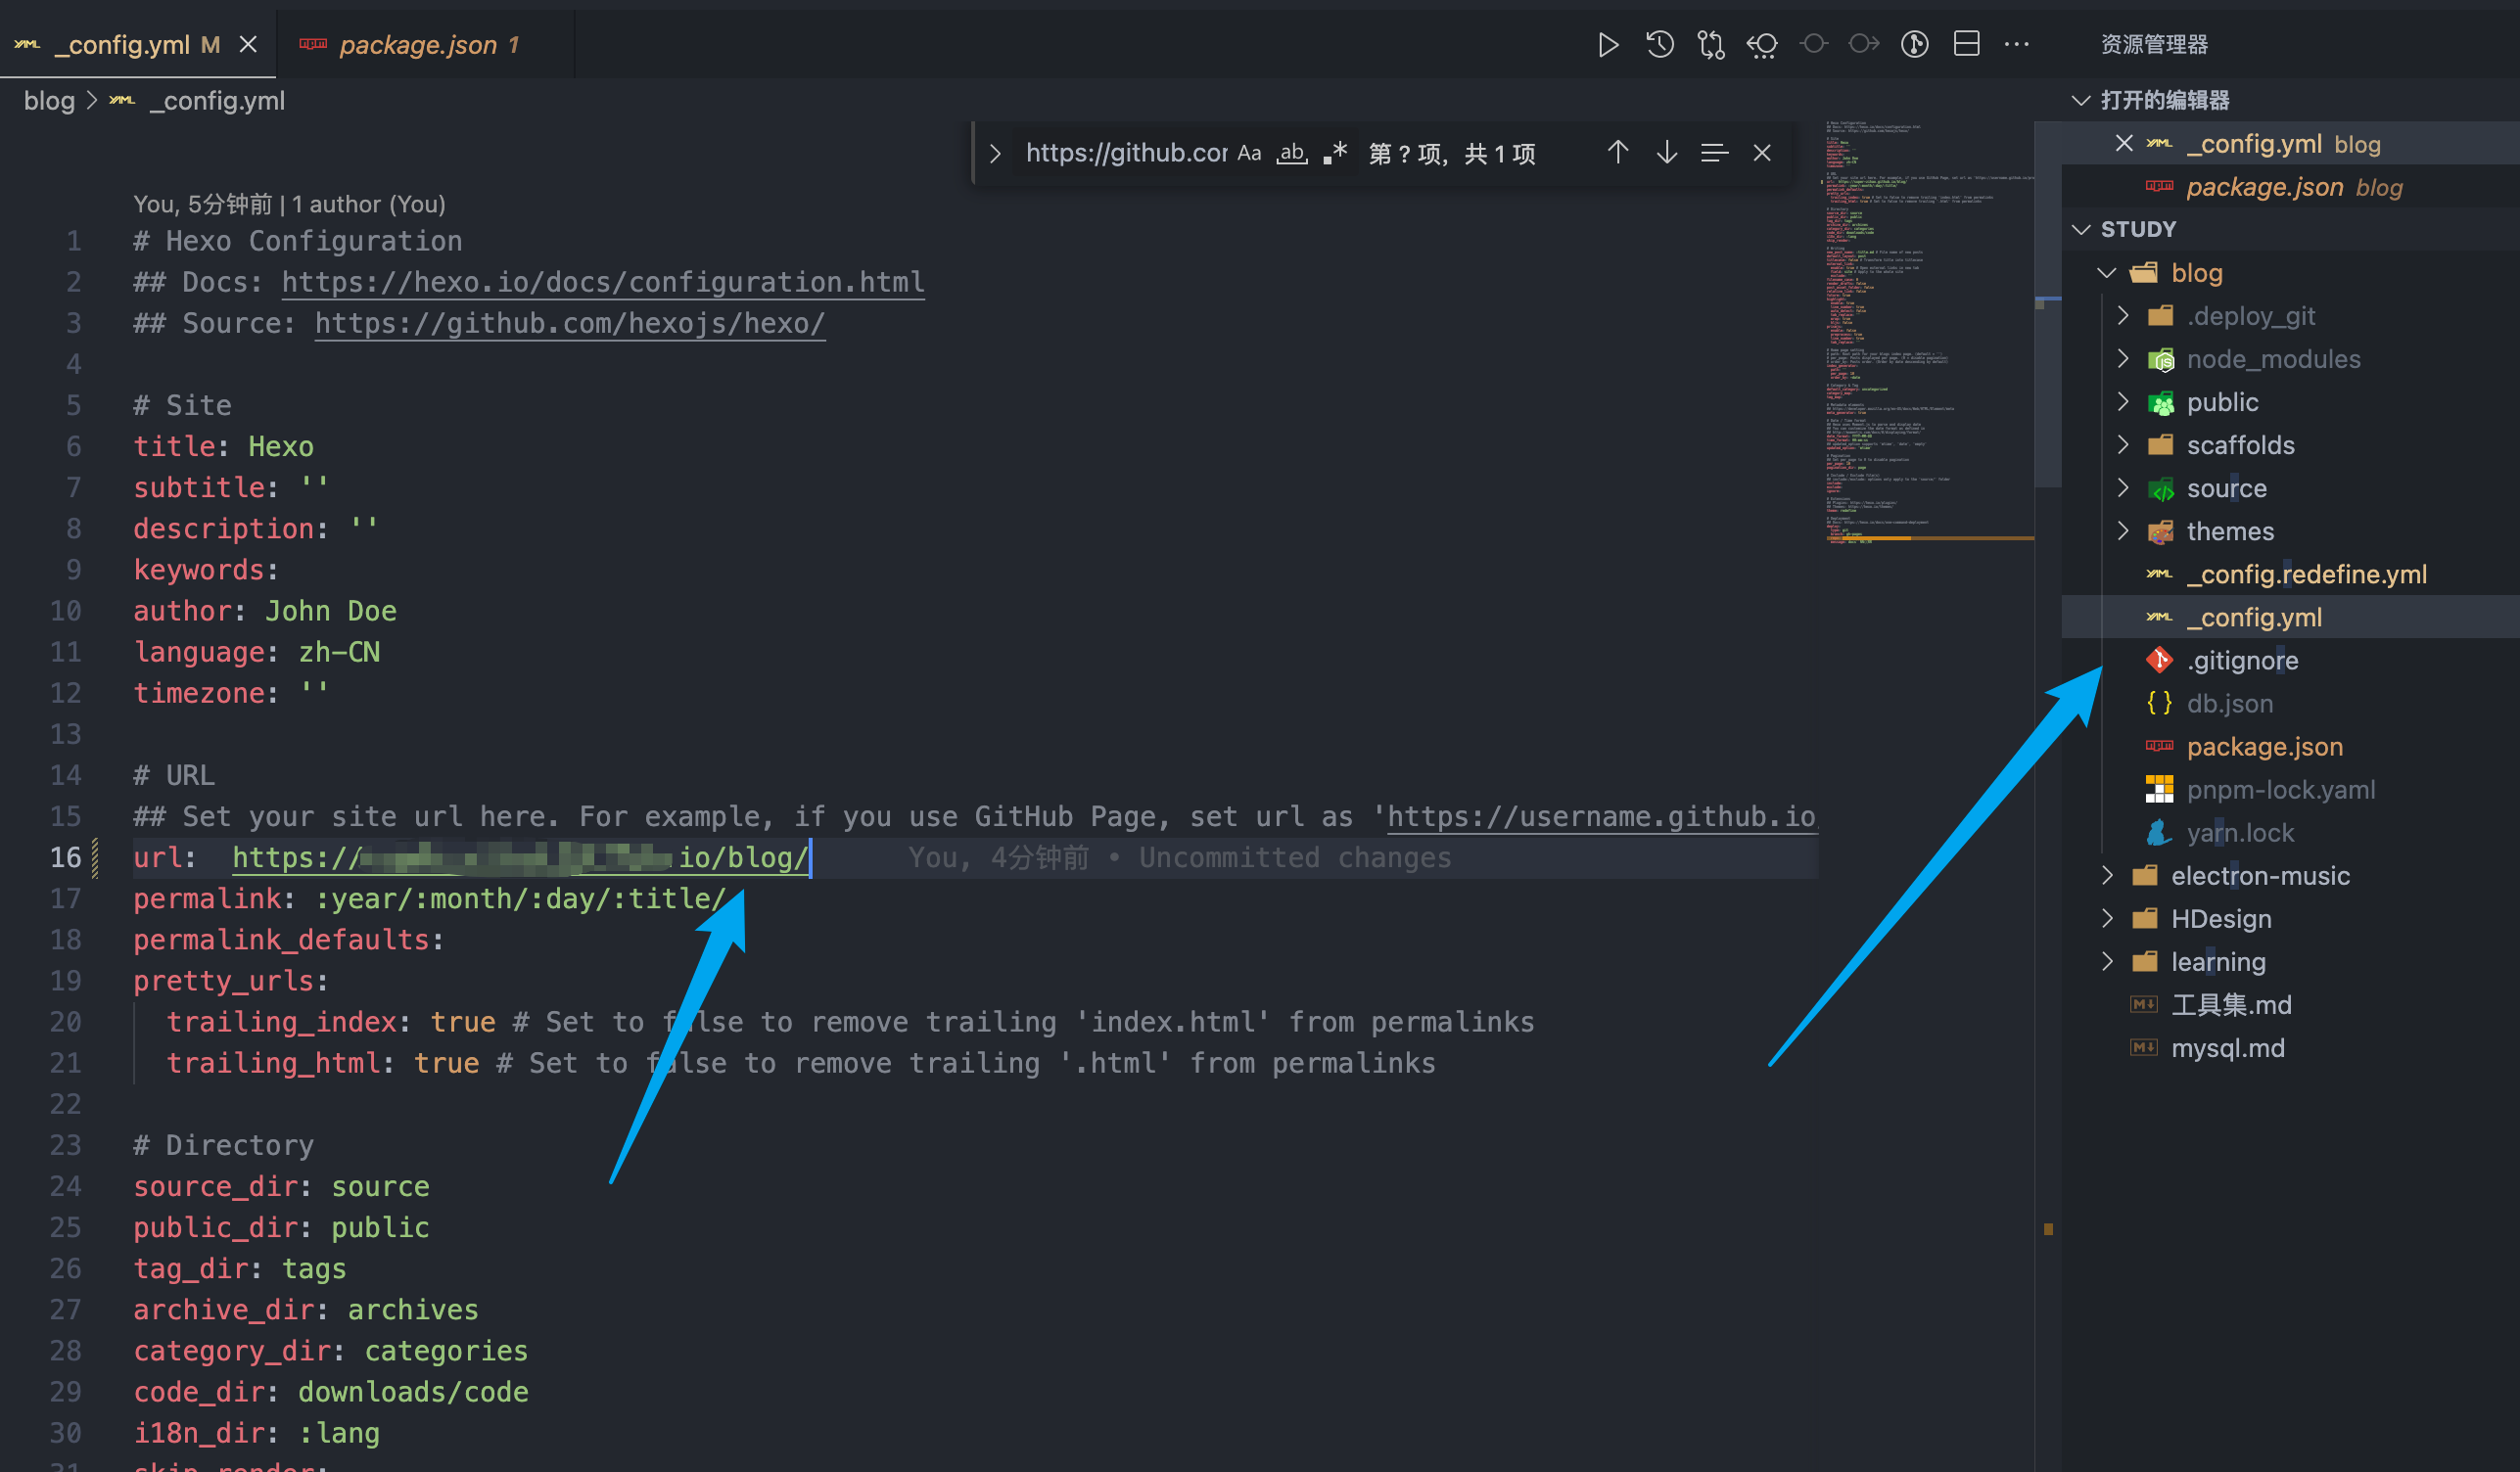2520x1472 pixels.
Task: Click the npm icon on package.json tab
Action: (311, 44)
